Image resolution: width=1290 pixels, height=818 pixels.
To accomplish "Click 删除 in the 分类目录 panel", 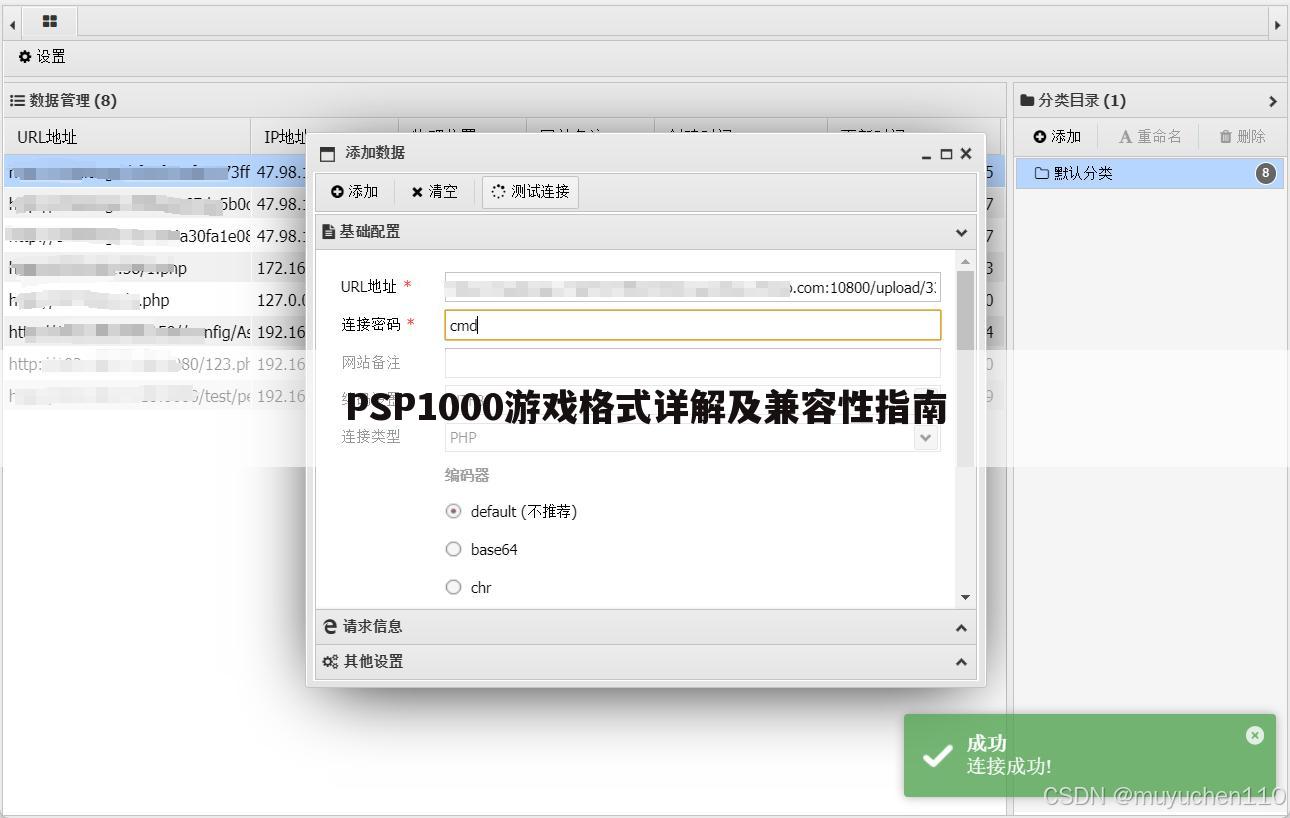I will [x=1242, y=137].
